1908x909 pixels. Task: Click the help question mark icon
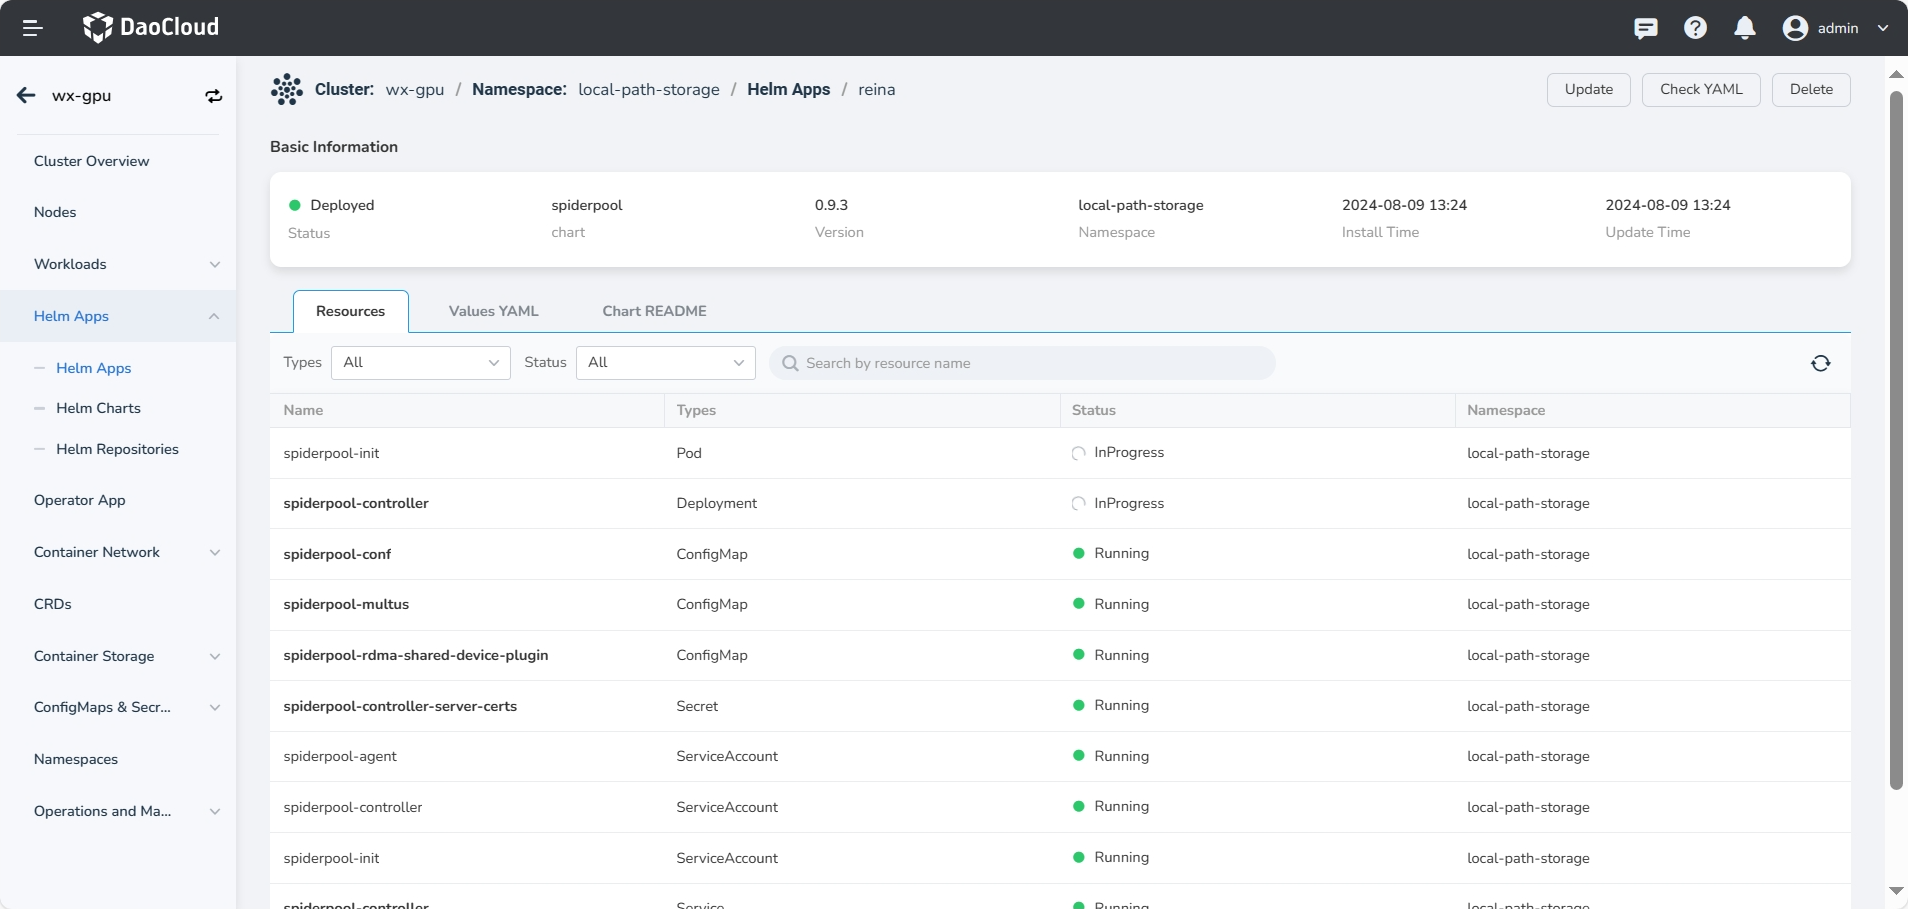click(x=1695, y=28)
